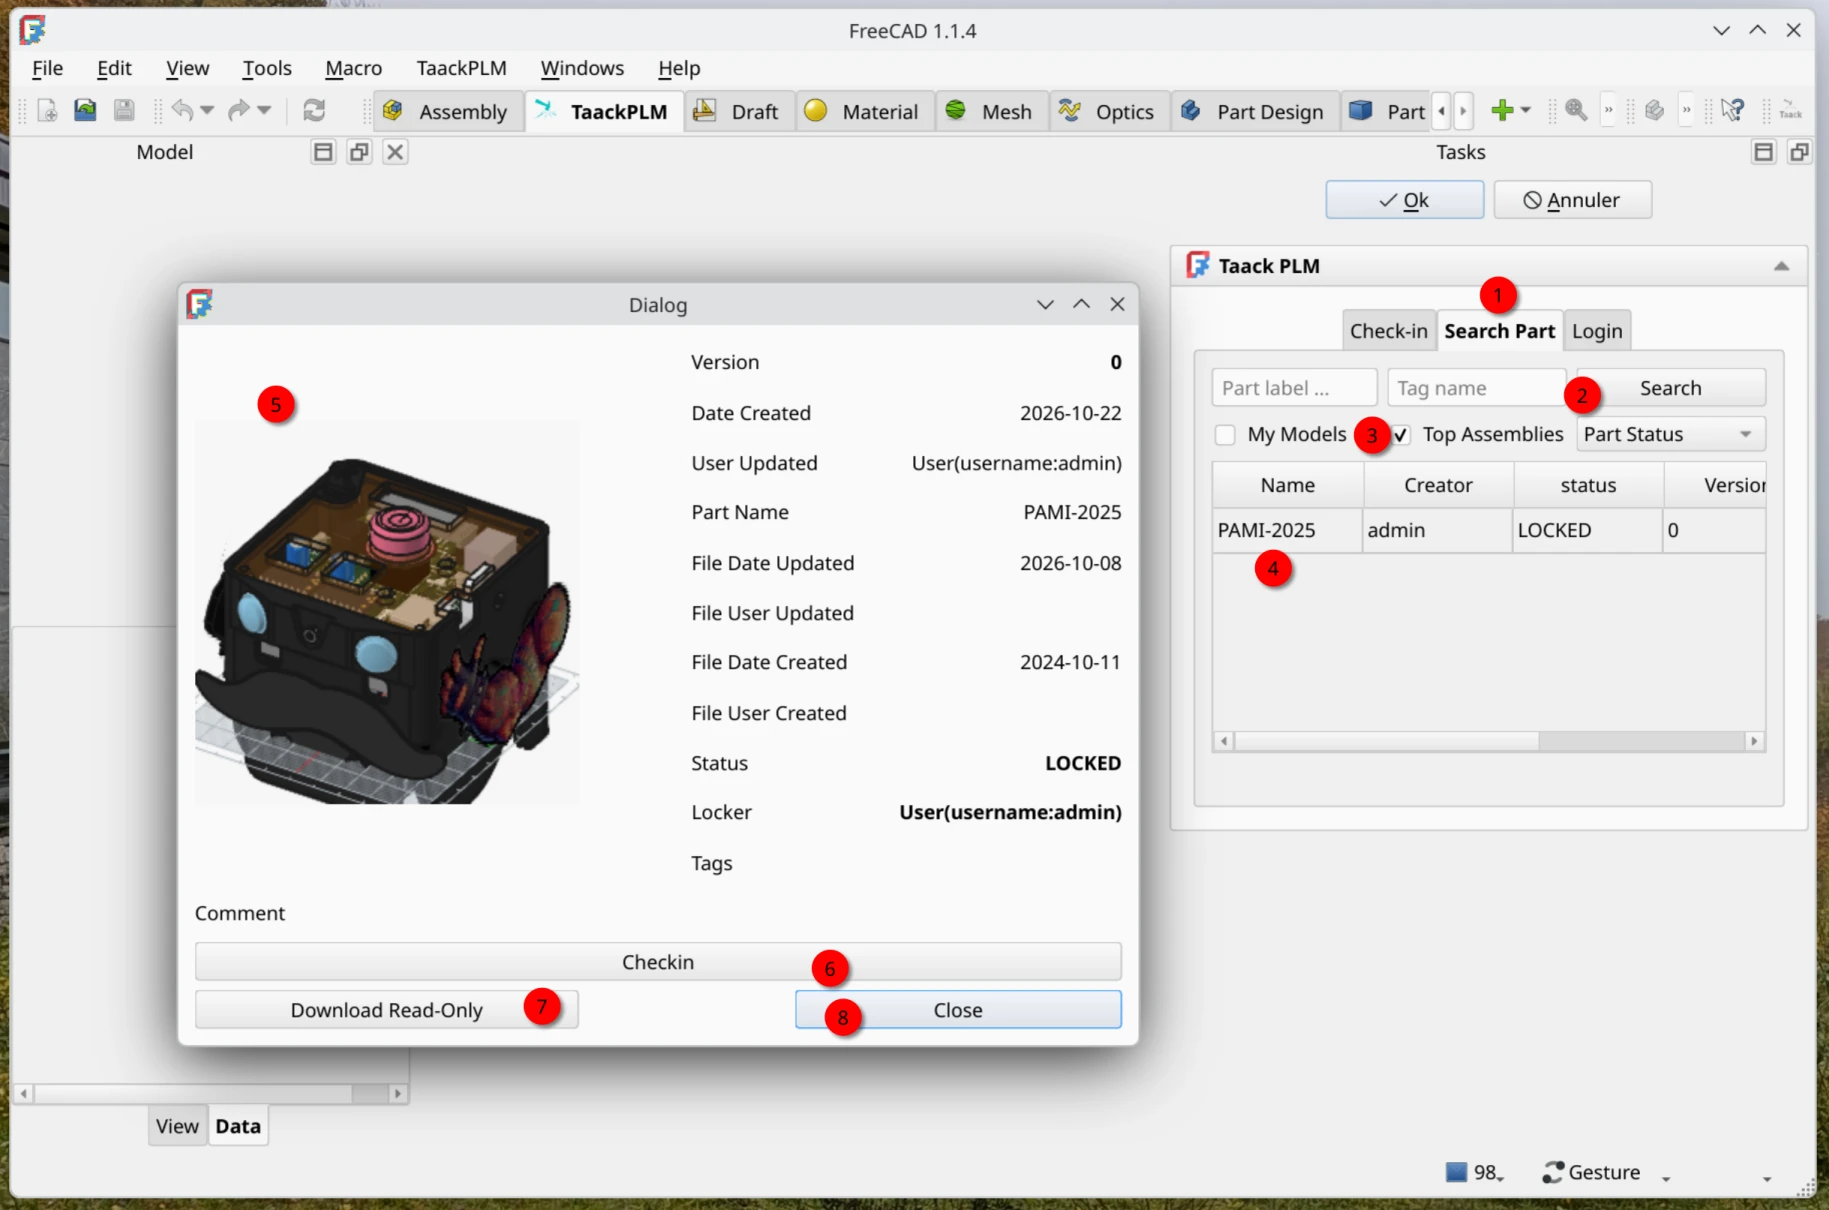
Task: Click the Refresh recompute icon
Action: 314,111
